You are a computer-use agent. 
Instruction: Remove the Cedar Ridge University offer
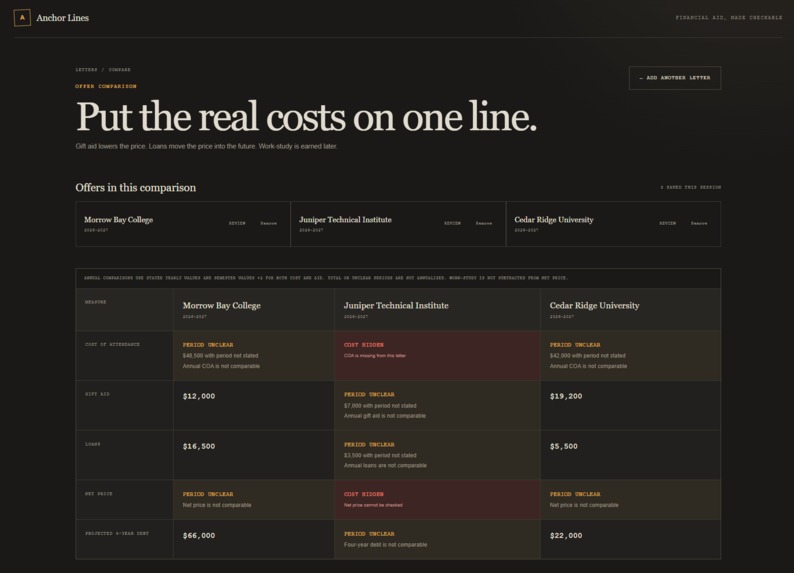tap(699, 223)
